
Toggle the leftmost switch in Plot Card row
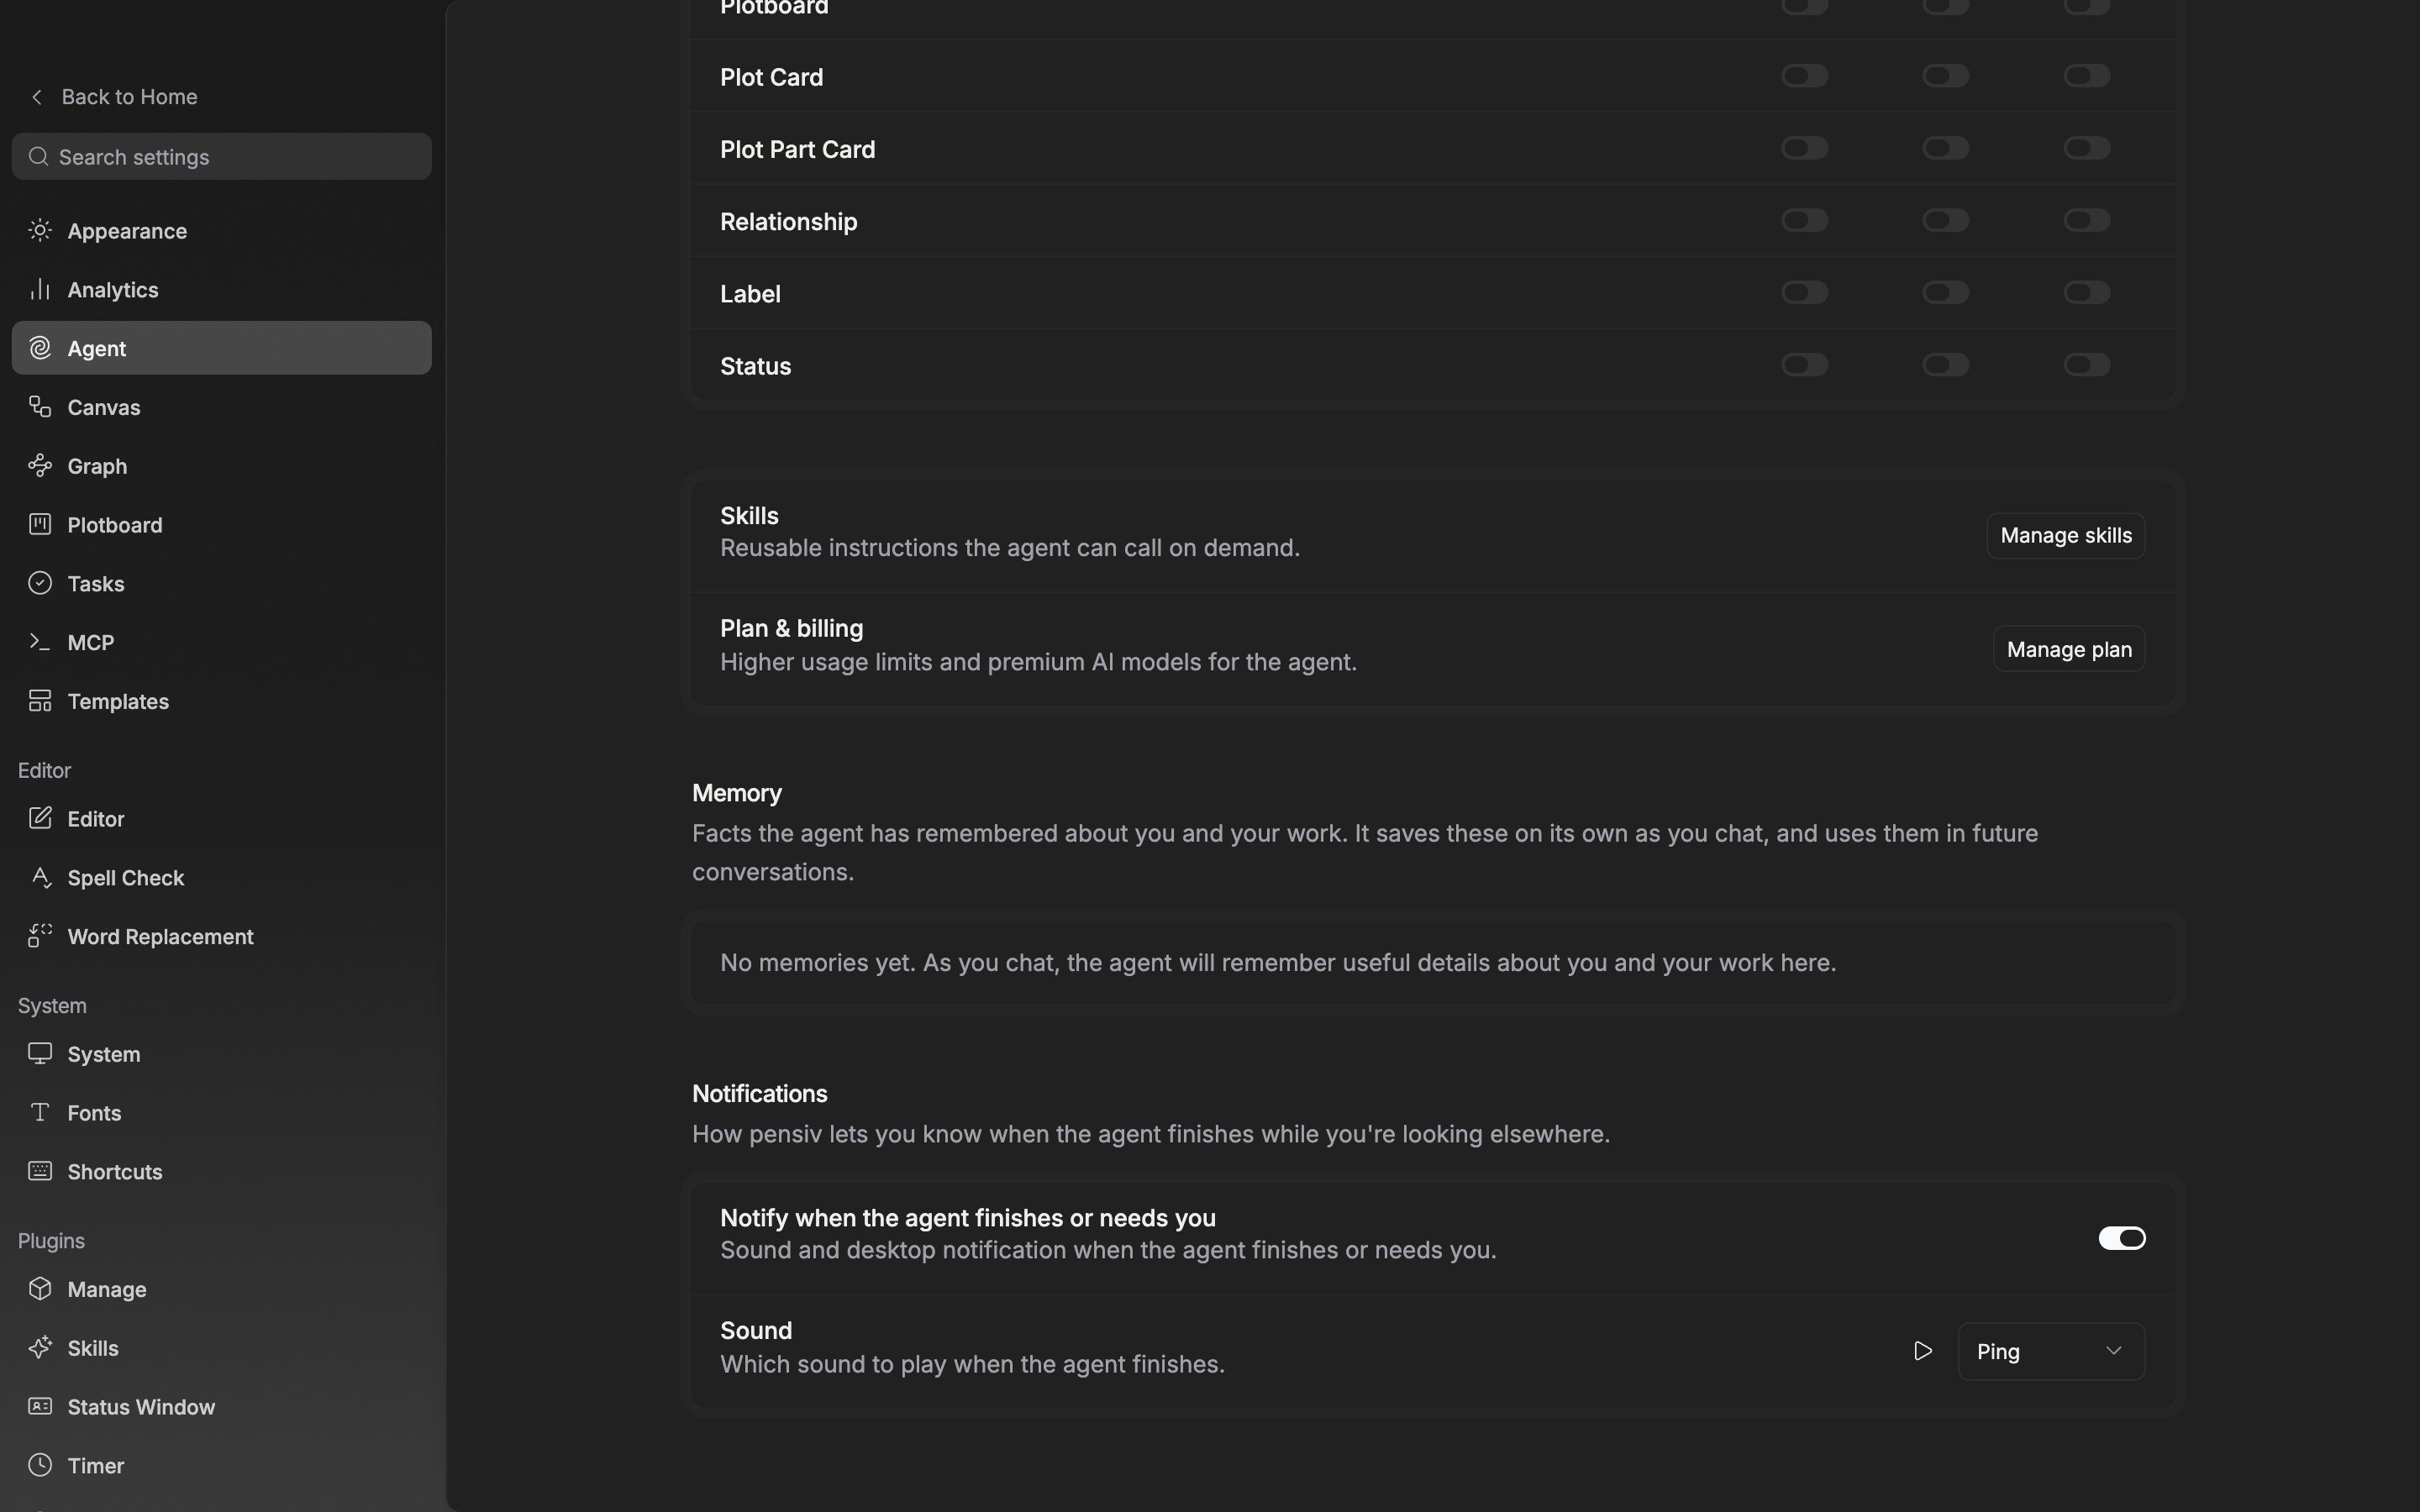(1805, 76)
